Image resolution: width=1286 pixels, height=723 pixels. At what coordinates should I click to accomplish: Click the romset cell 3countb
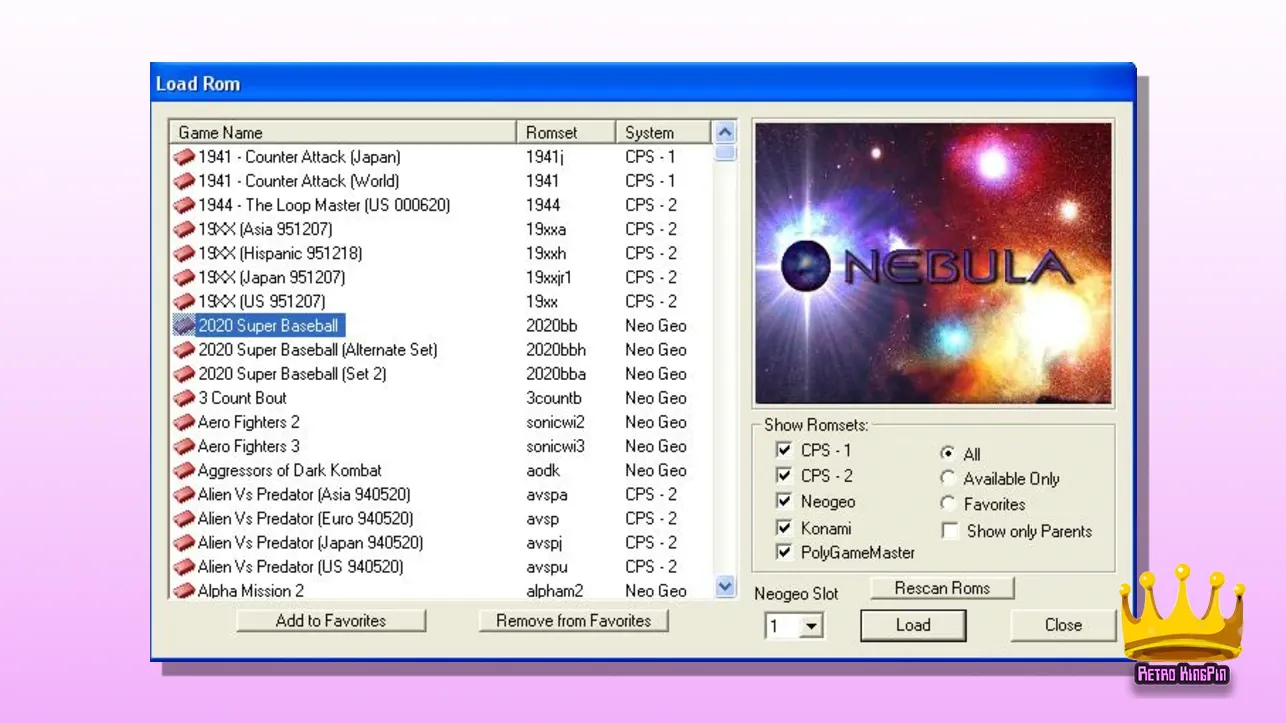point(553,398)
